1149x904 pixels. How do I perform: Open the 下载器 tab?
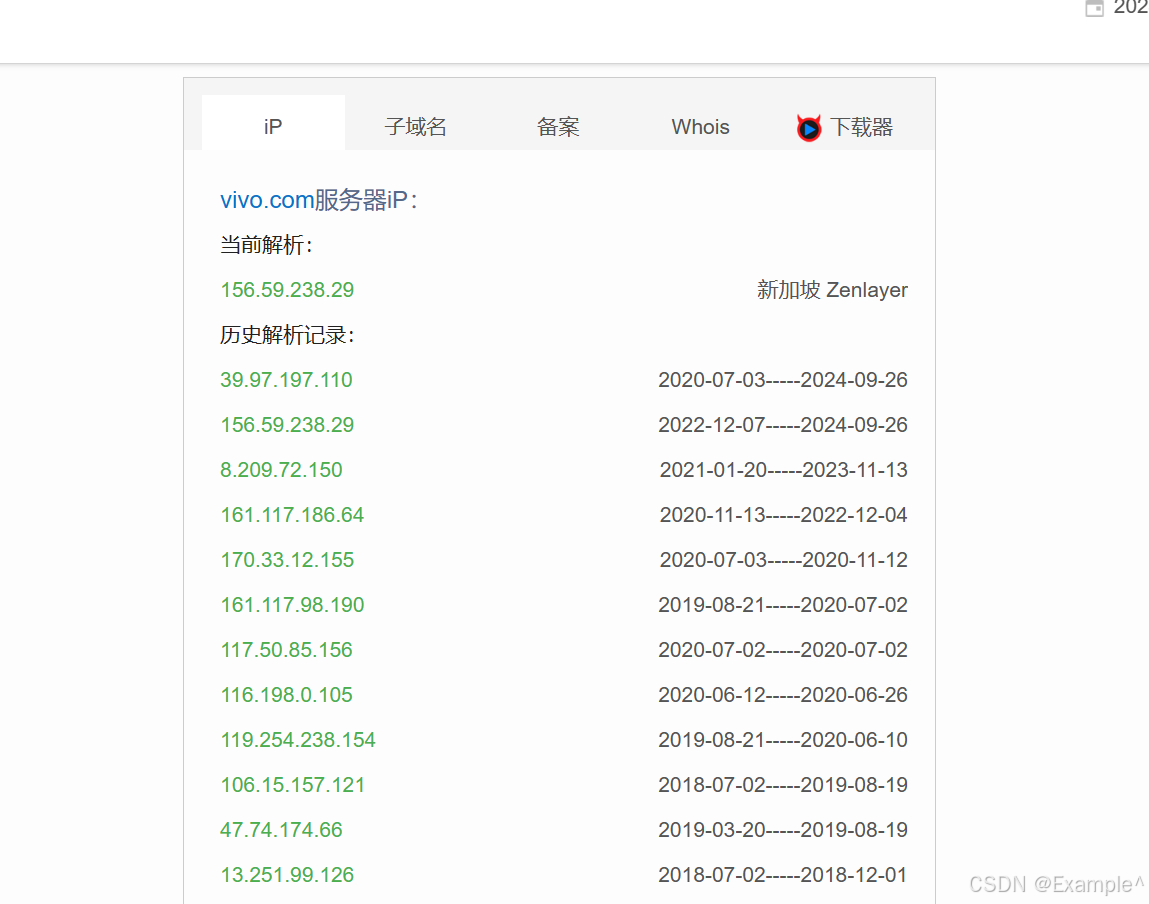[844, 127]
